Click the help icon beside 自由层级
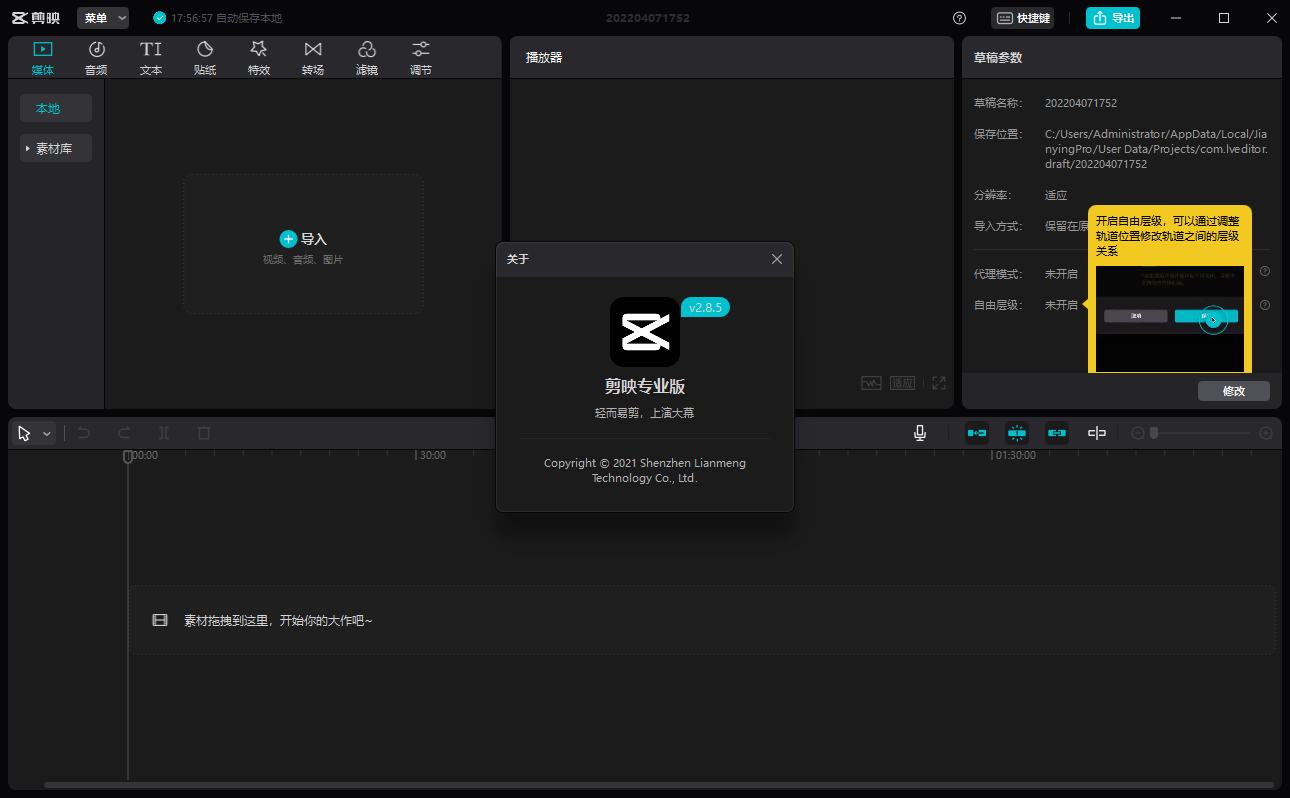Viewport: 1290px width, 798px height. coord(1264,305)
